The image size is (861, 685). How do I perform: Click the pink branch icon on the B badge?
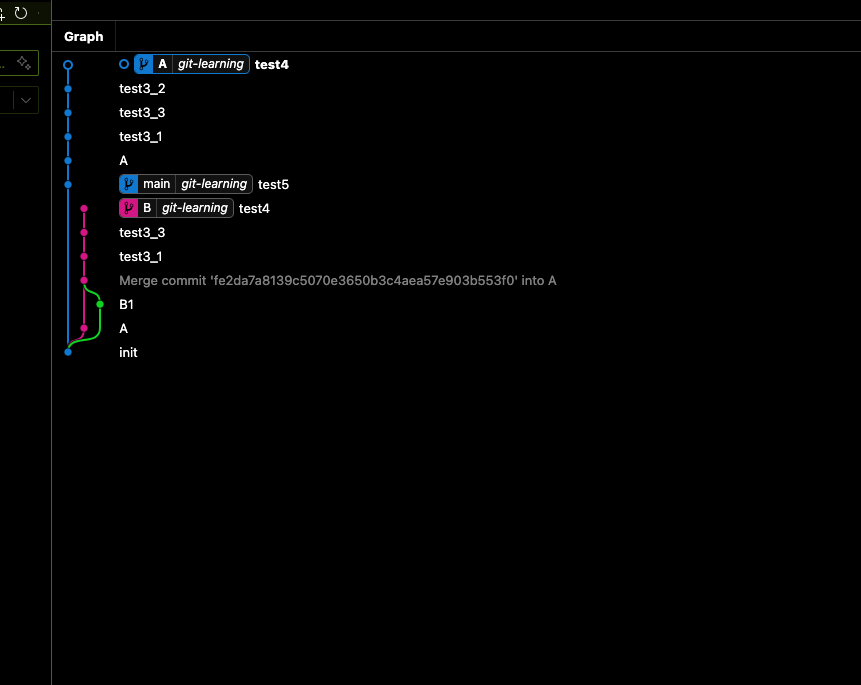click(129, 208)
